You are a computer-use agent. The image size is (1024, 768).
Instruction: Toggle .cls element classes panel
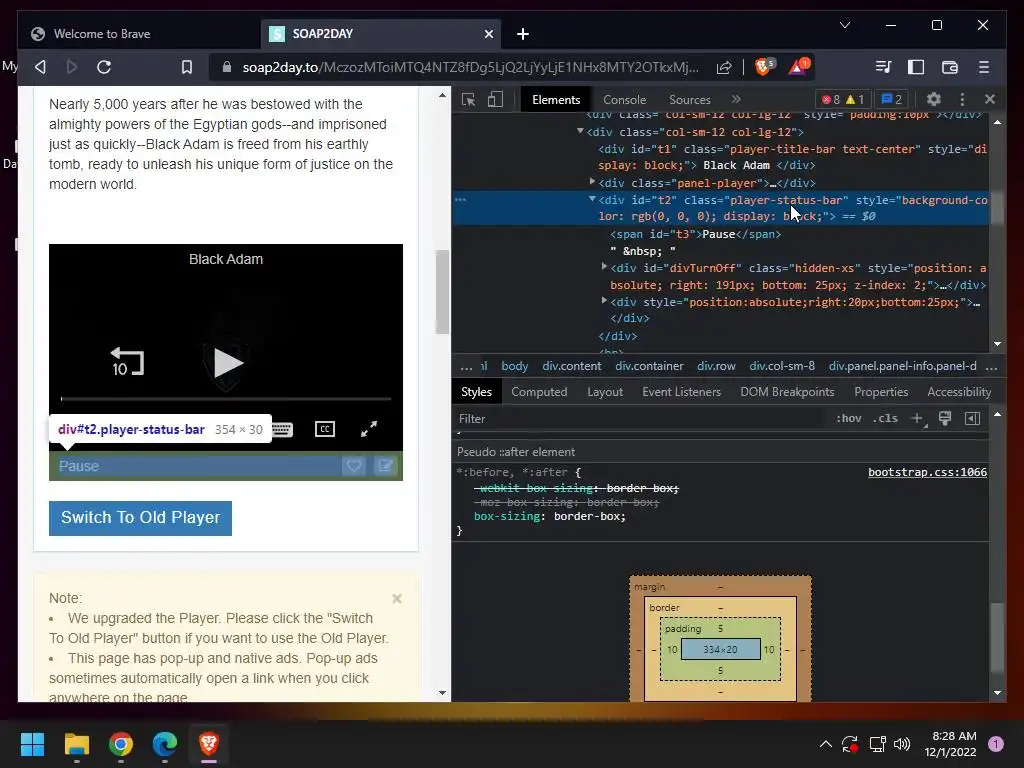tap(885, 419)
